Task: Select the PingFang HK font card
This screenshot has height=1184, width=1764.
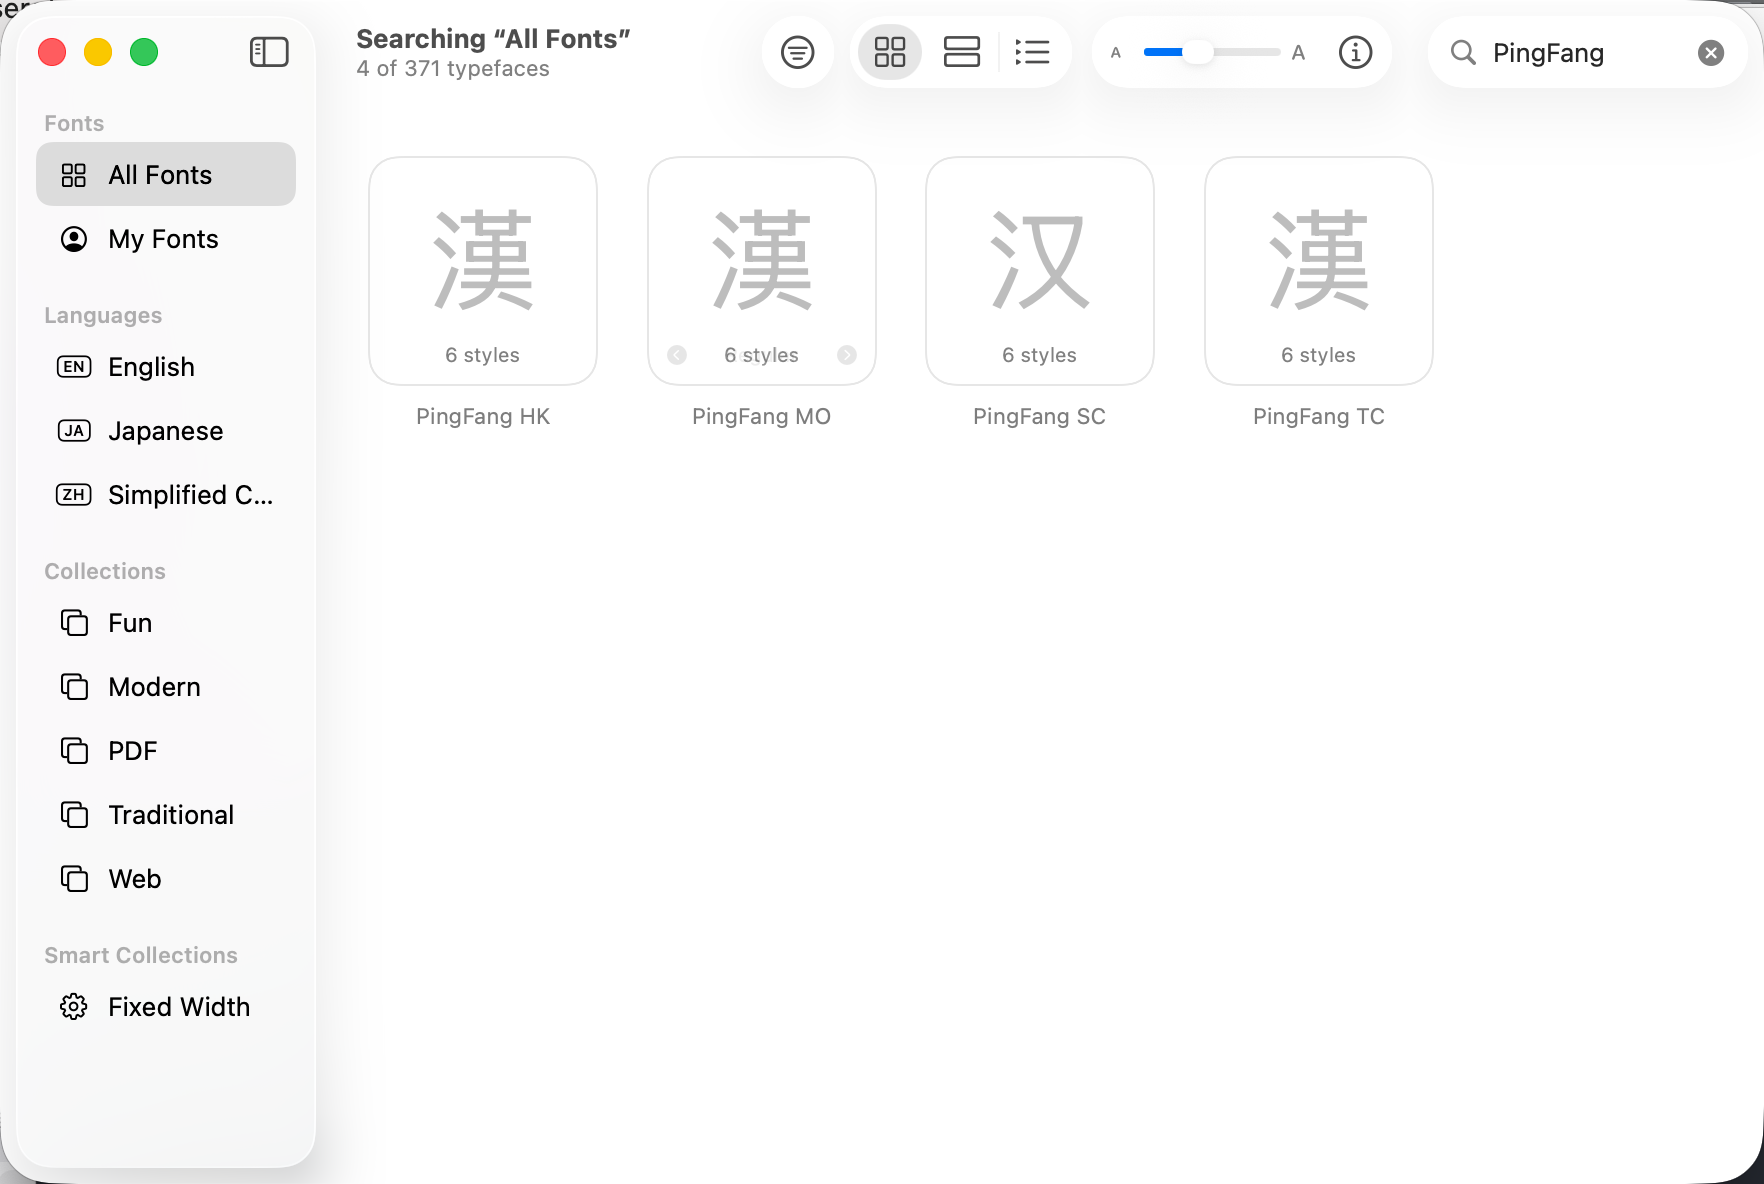Action: [483, 271]
